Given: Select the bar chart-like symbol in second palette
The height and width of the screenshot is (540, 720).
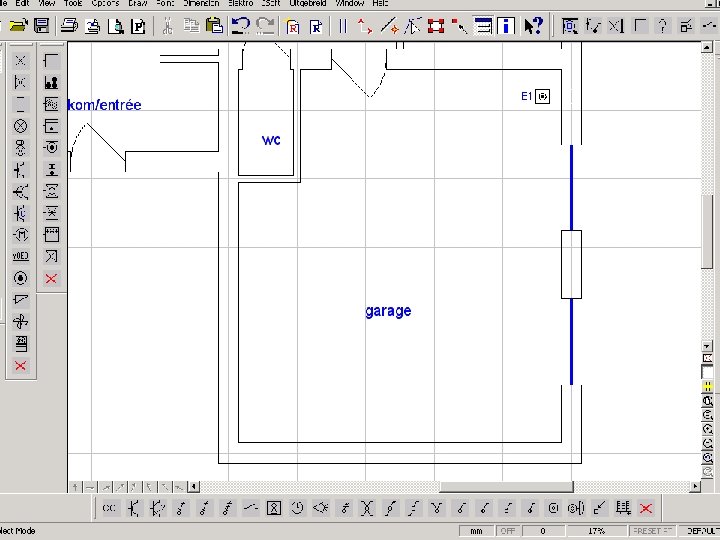Looking at the screenshot, I should click(x=51, y=83).
